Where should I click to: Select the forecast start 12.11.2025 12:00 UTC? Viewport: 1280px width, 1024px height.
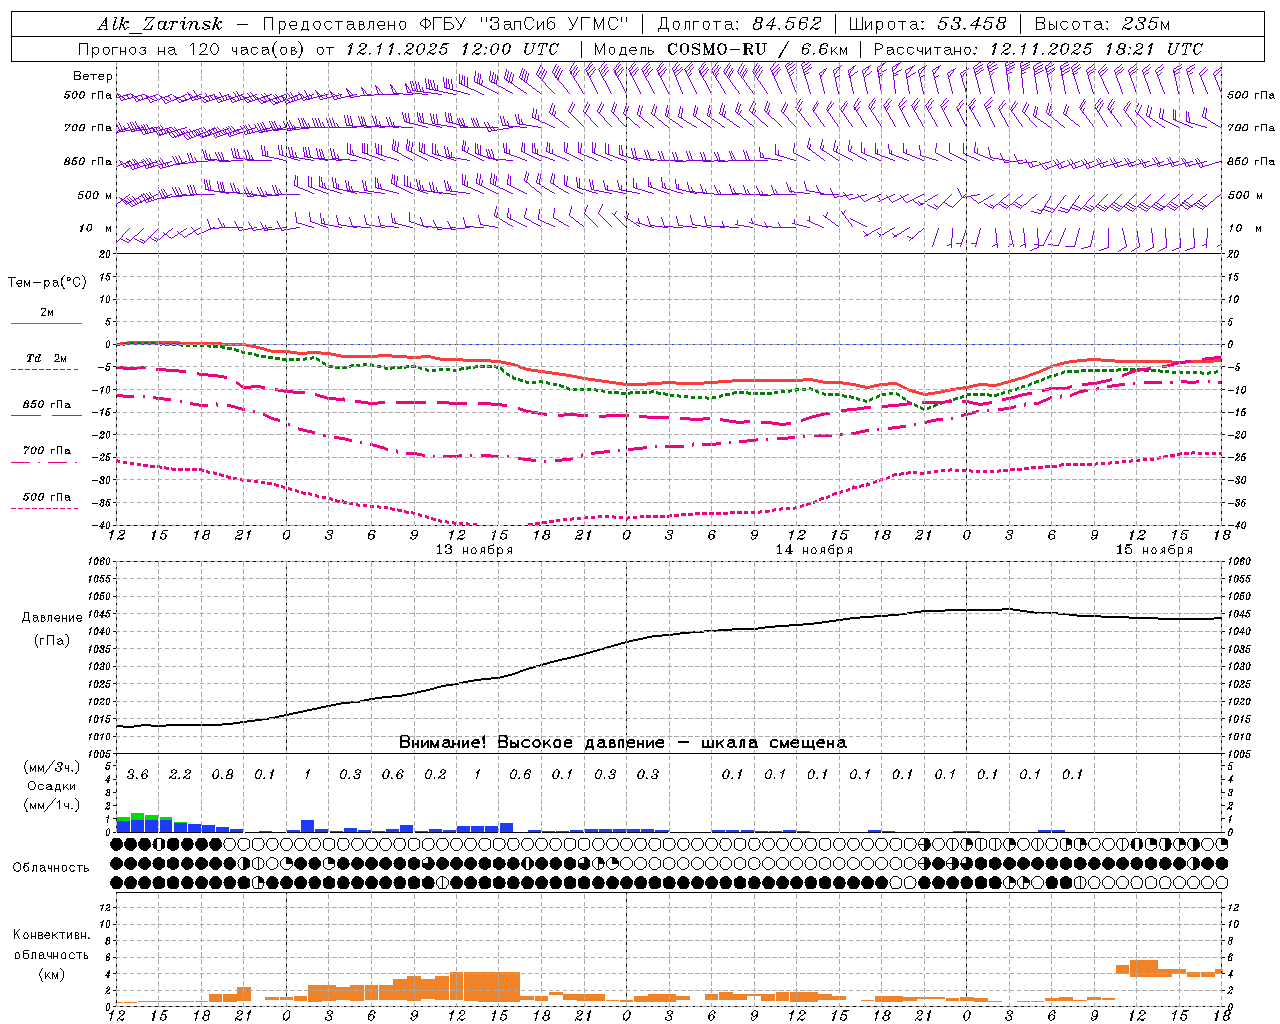pyautogui.click(x=452, y=49)
